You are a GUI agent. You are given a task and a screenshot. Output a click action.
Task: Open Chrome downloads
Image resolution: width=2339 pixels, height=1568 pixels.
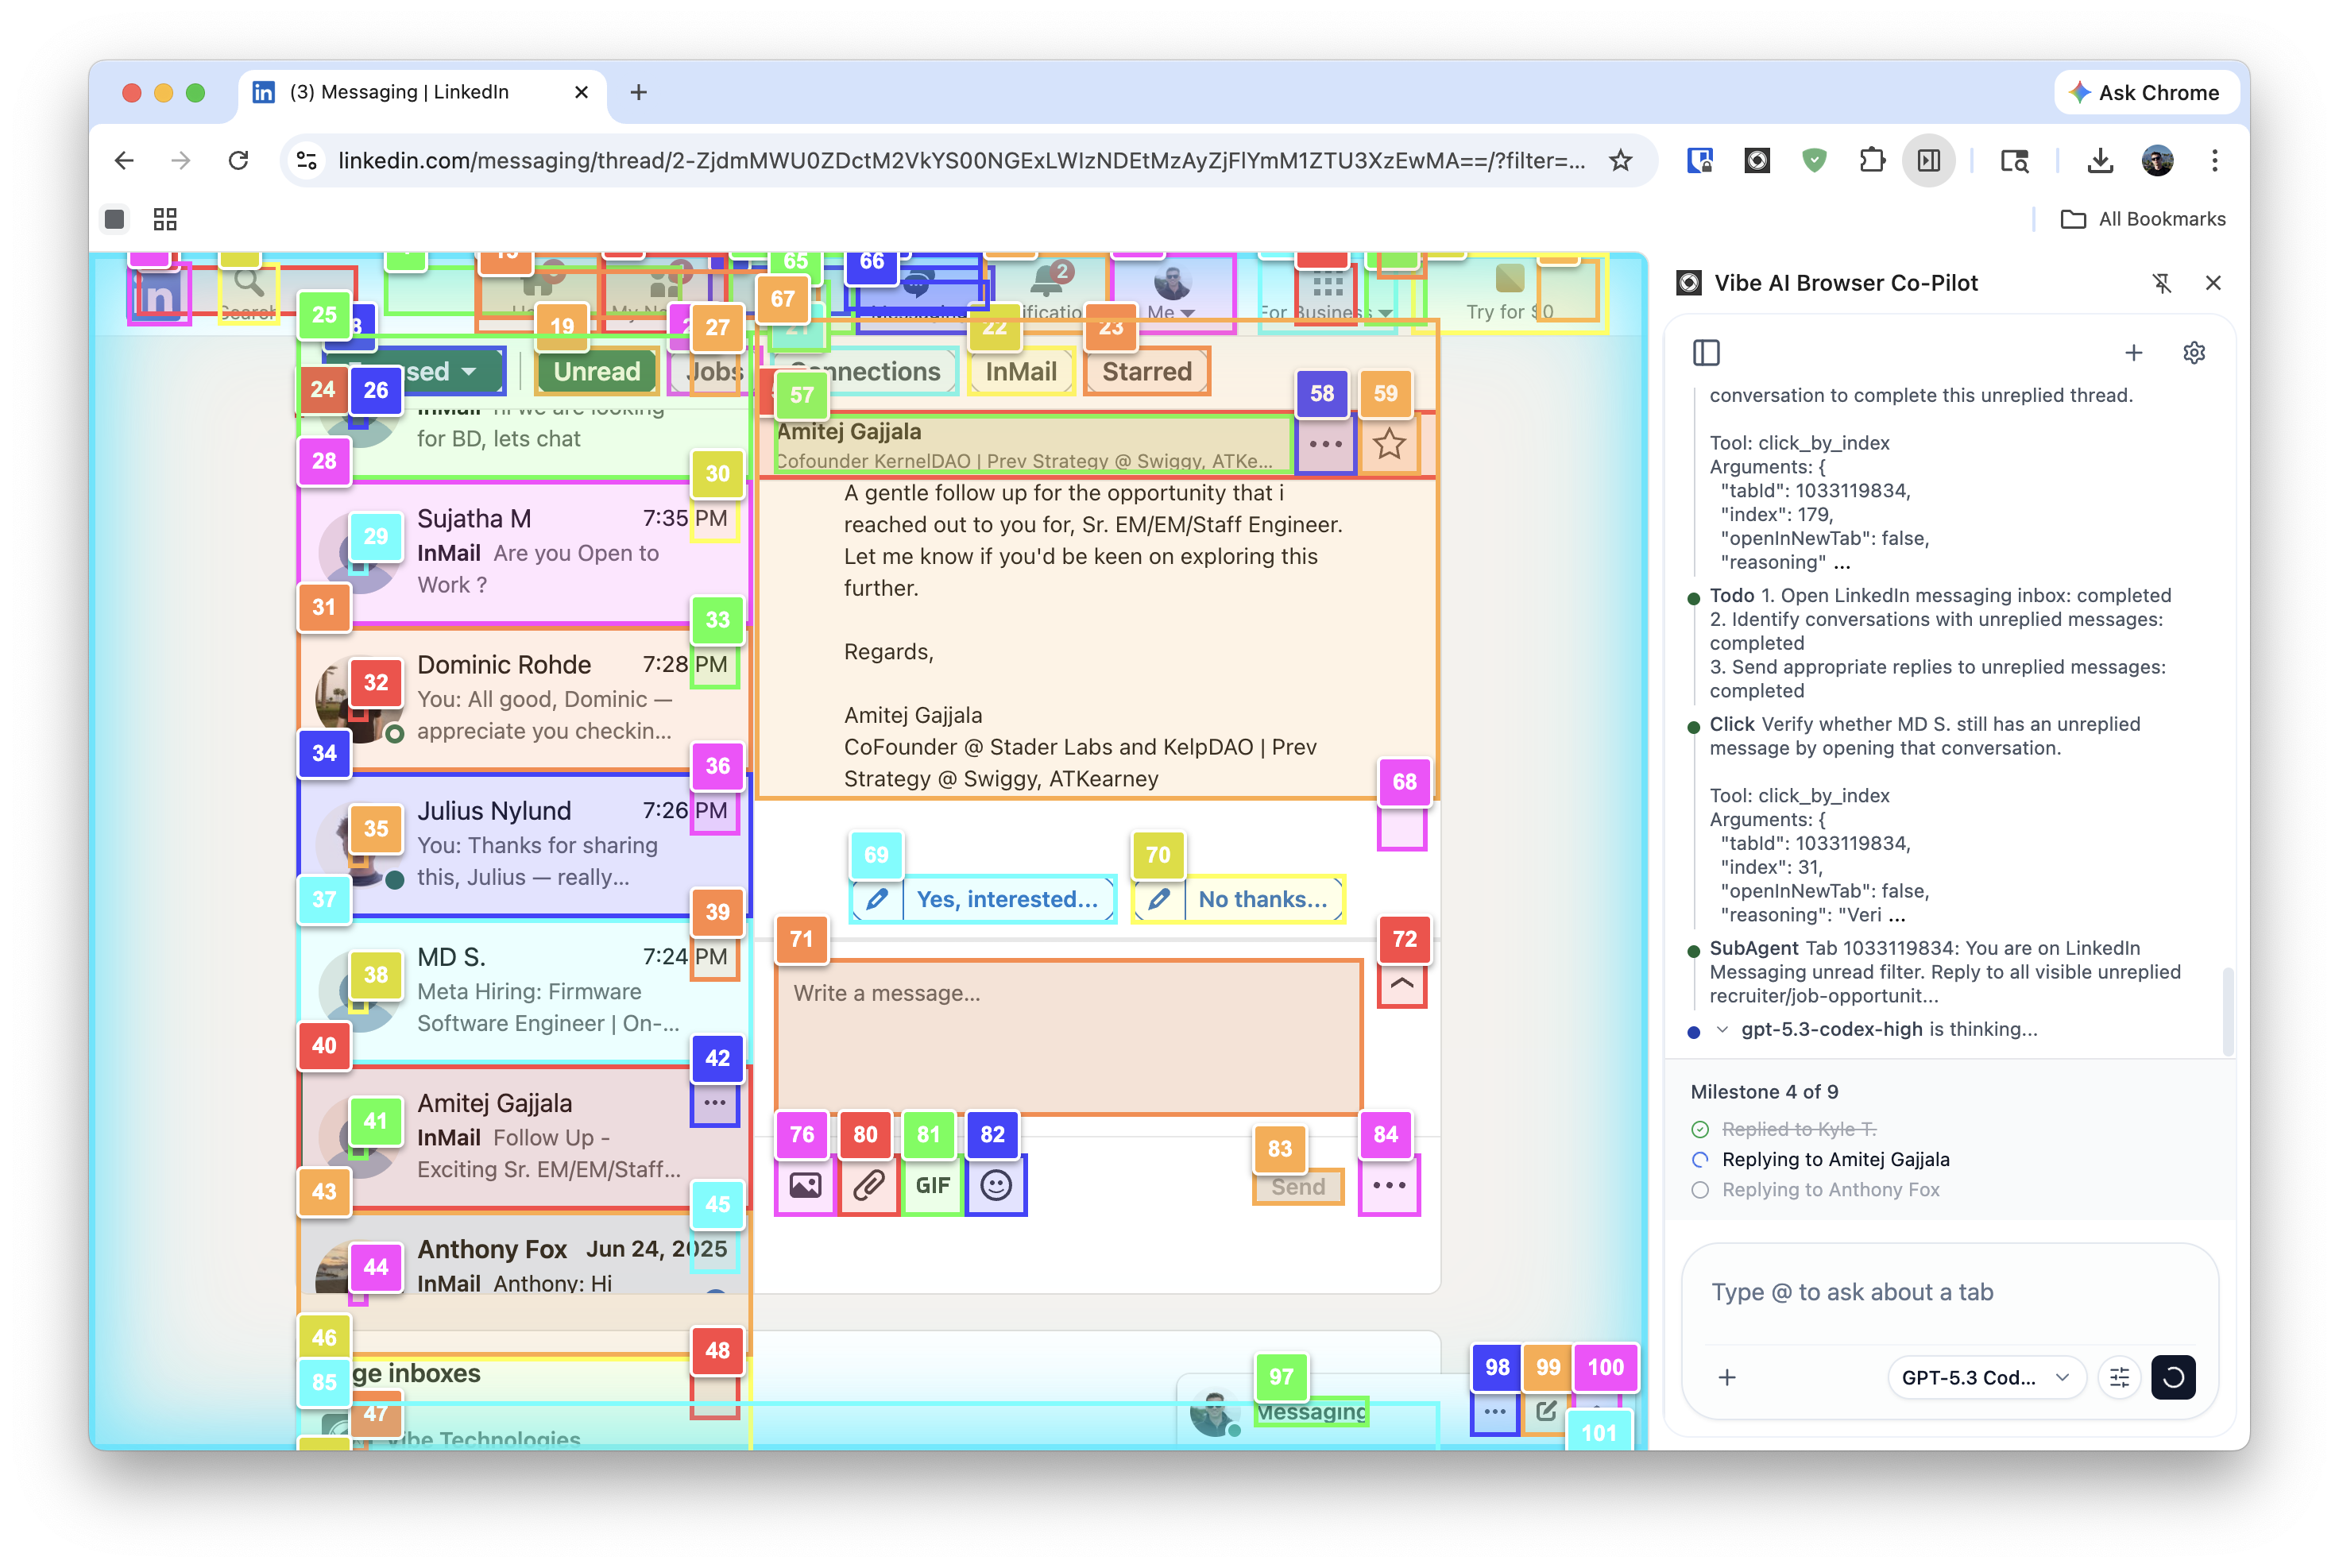(x=2099, y=160)
